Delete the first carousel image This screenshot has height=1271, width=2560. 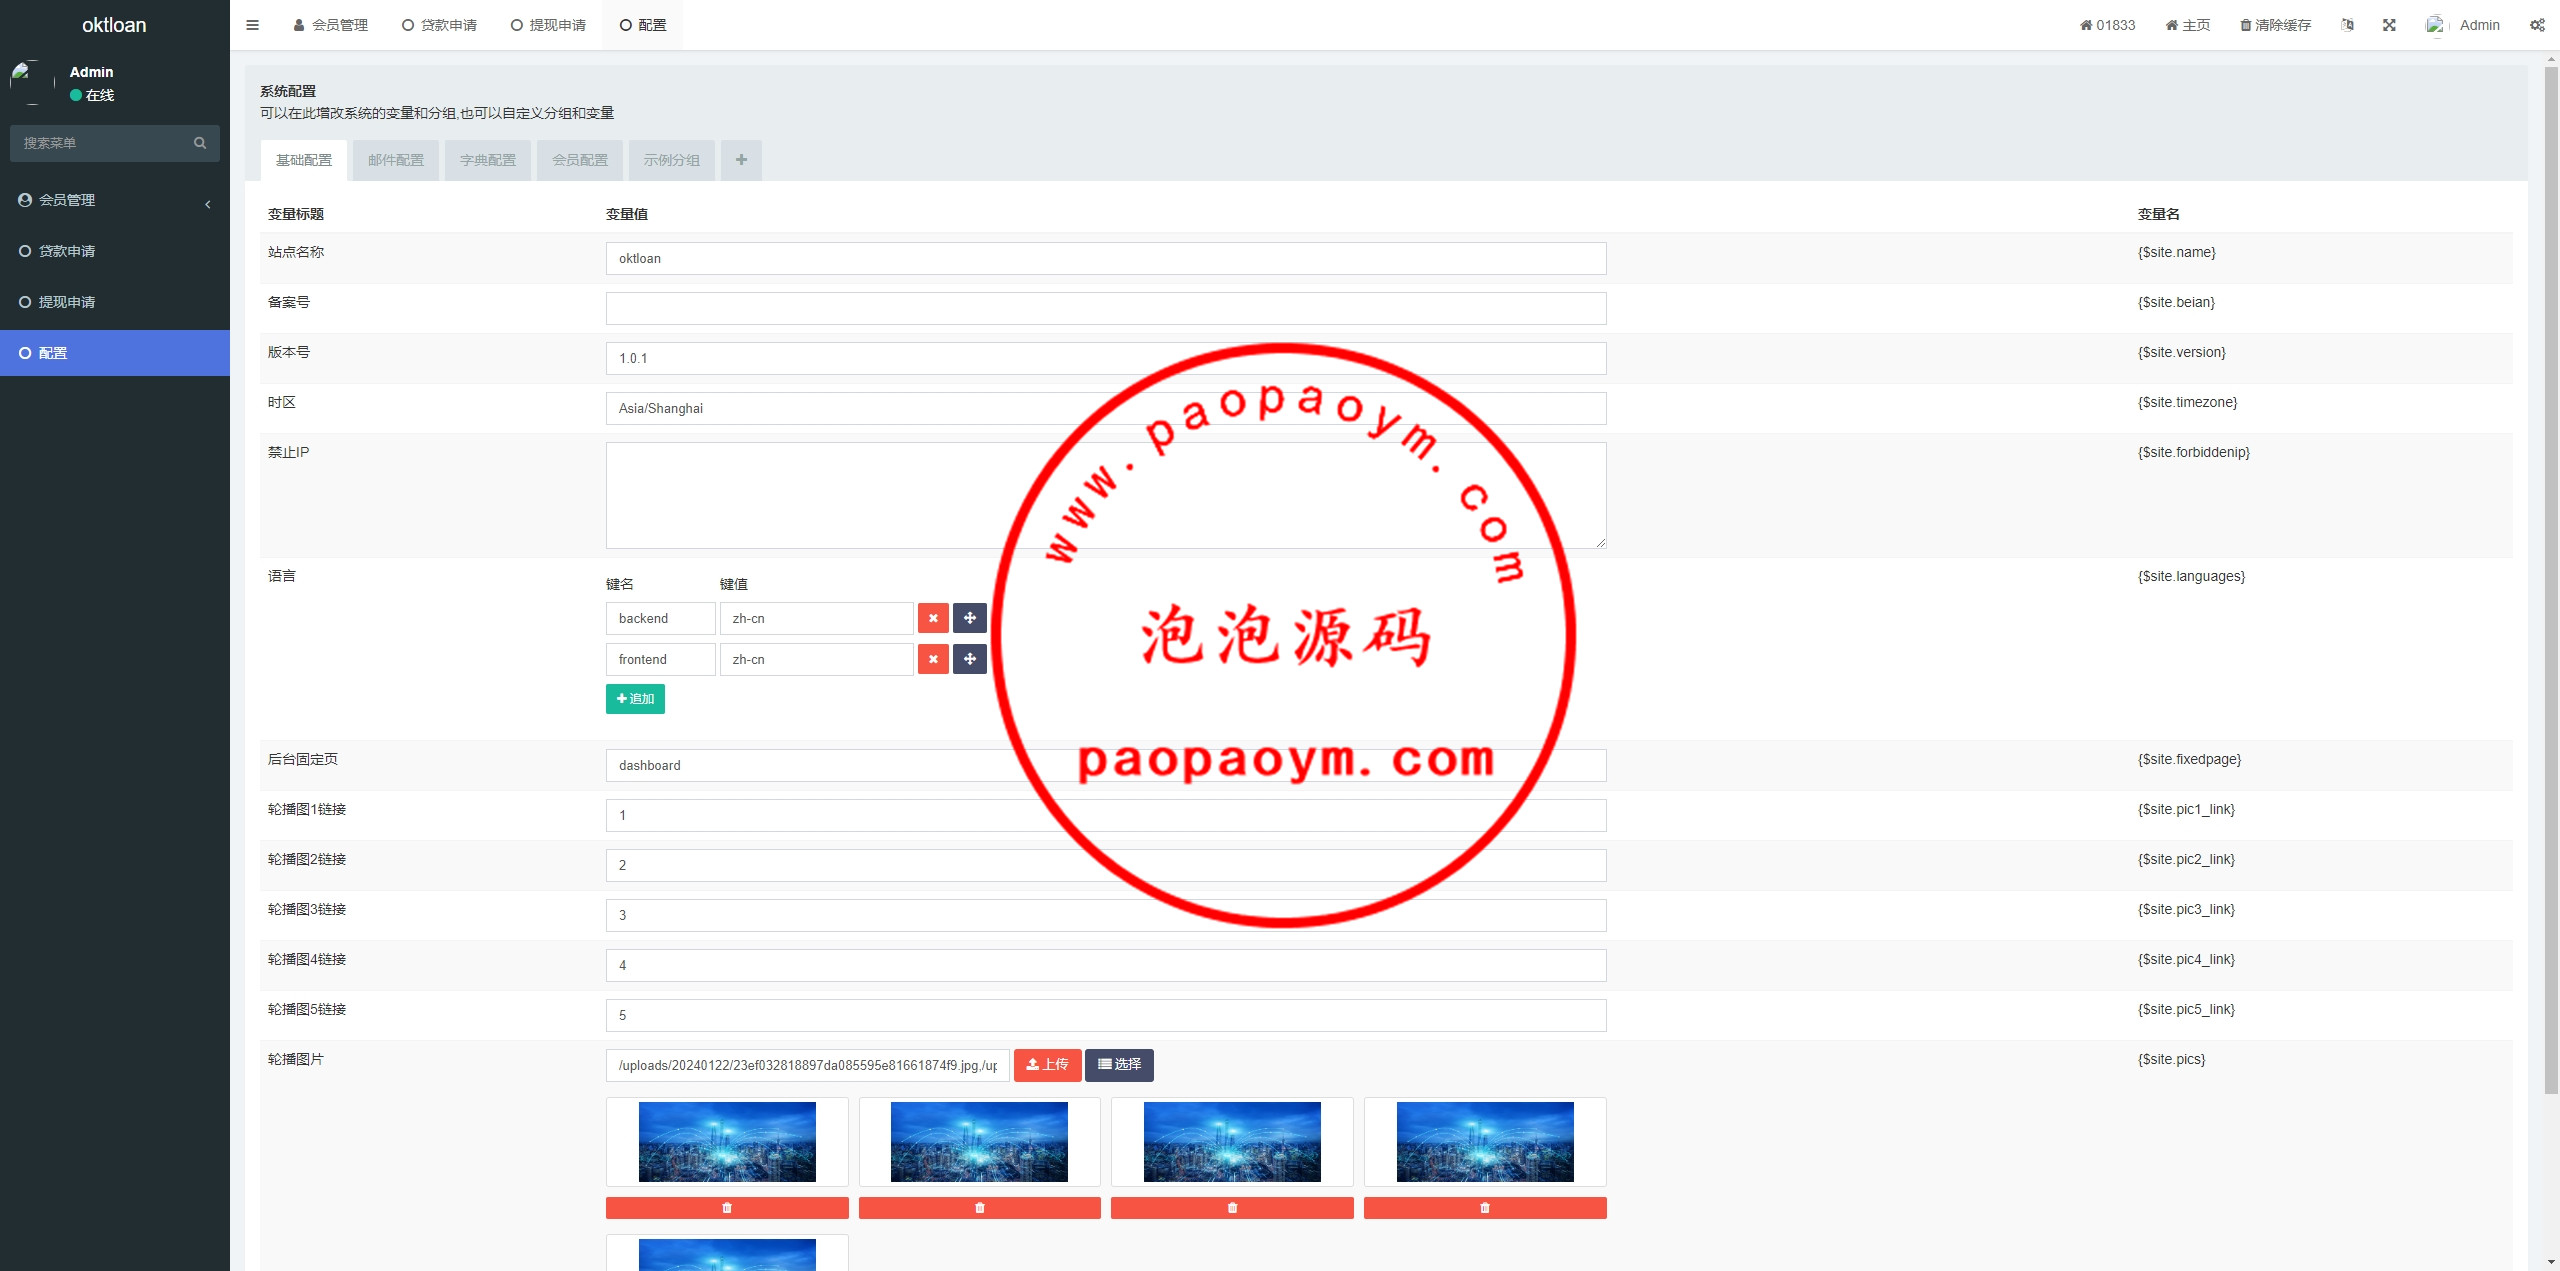point(727,1208)
